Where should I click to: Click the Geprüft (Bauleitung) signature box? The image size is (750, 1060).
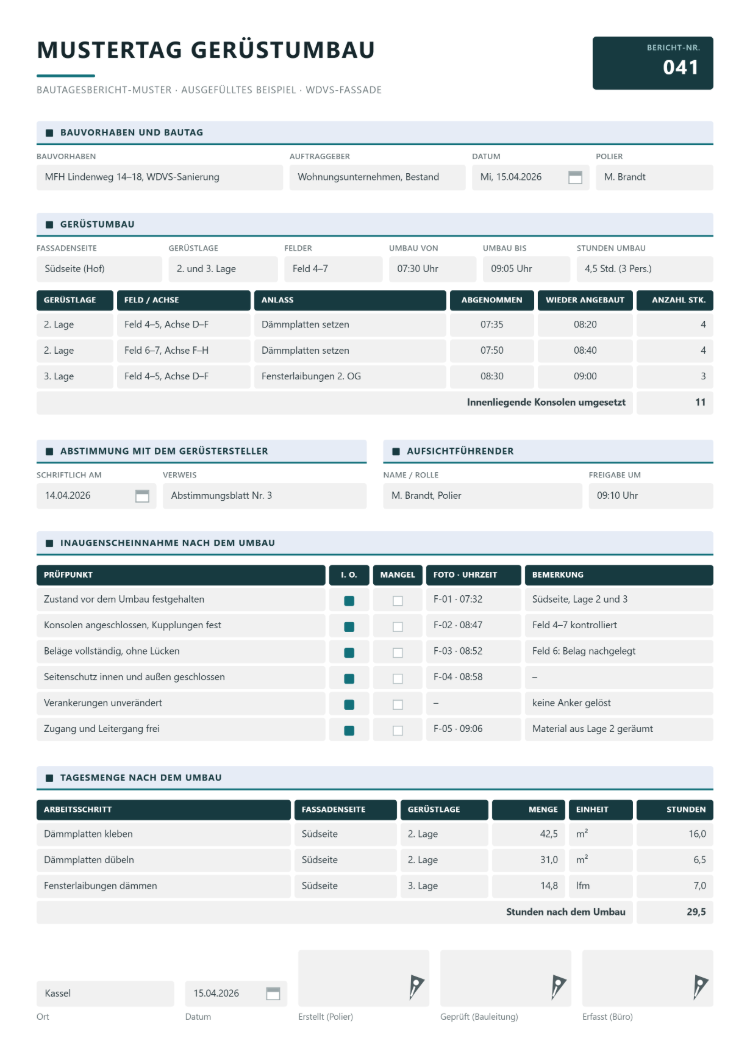point(505,978)
